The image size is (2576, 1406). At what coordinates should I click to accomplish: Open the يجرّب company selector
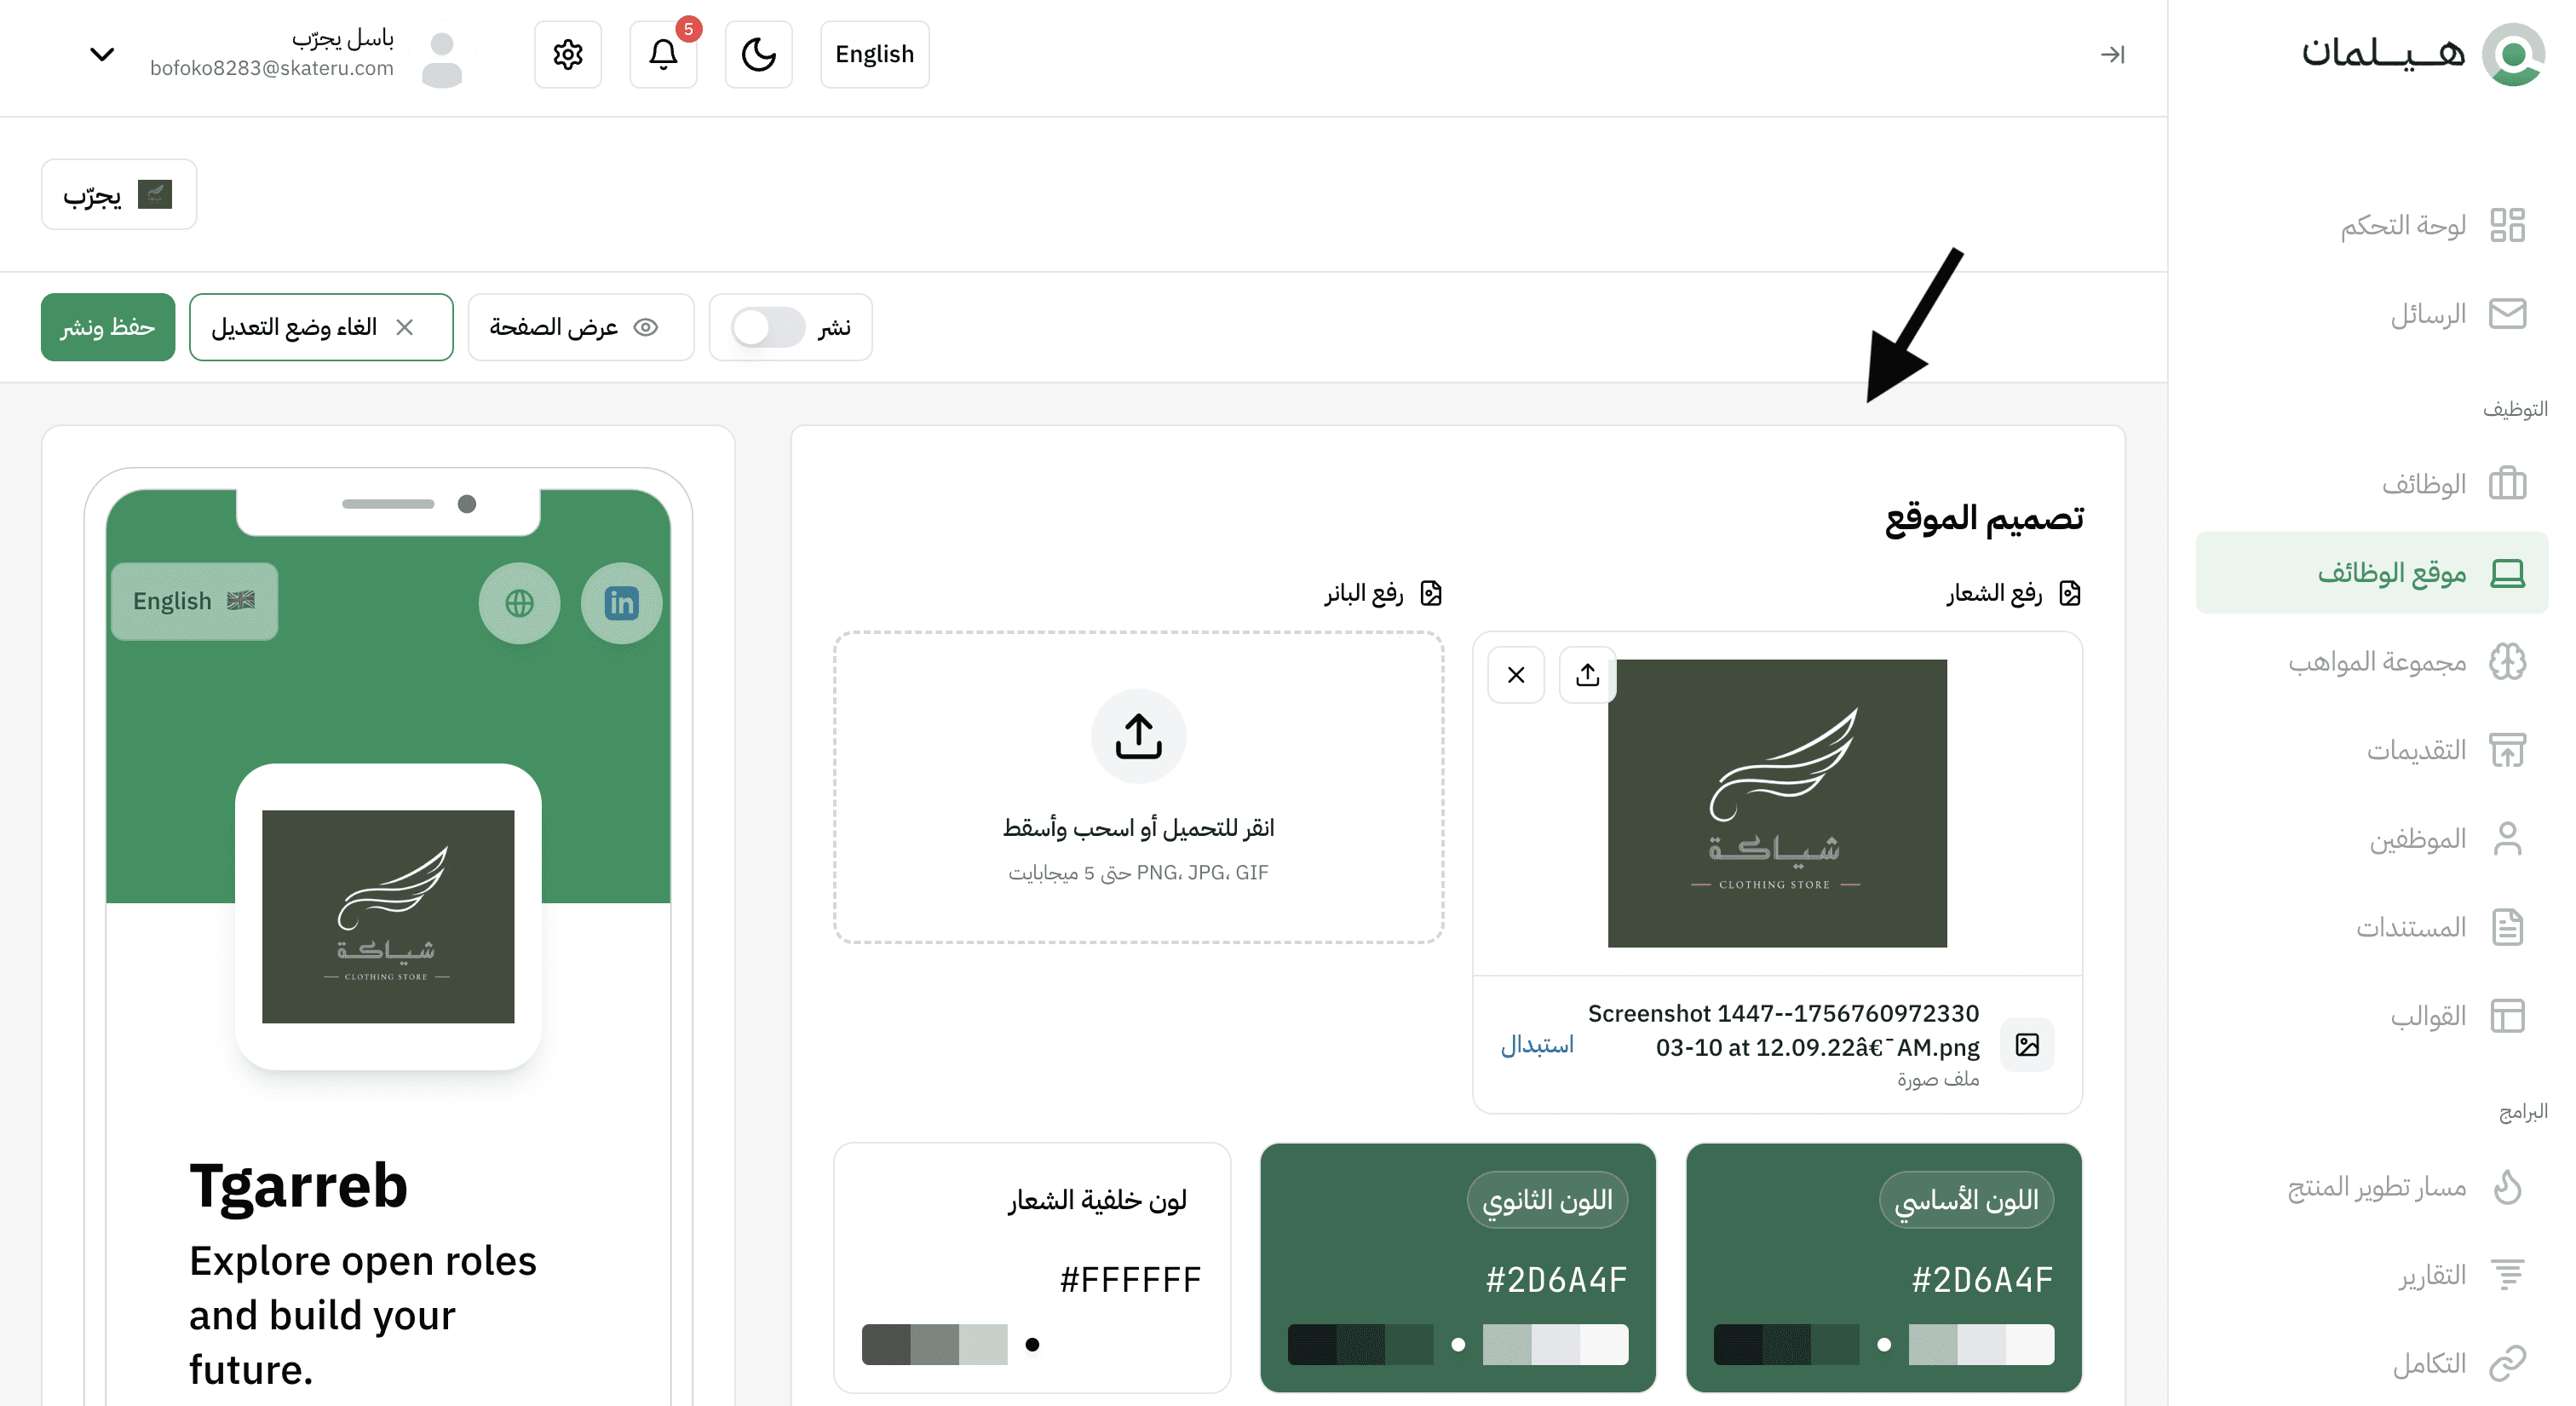[x=118, y=194]
